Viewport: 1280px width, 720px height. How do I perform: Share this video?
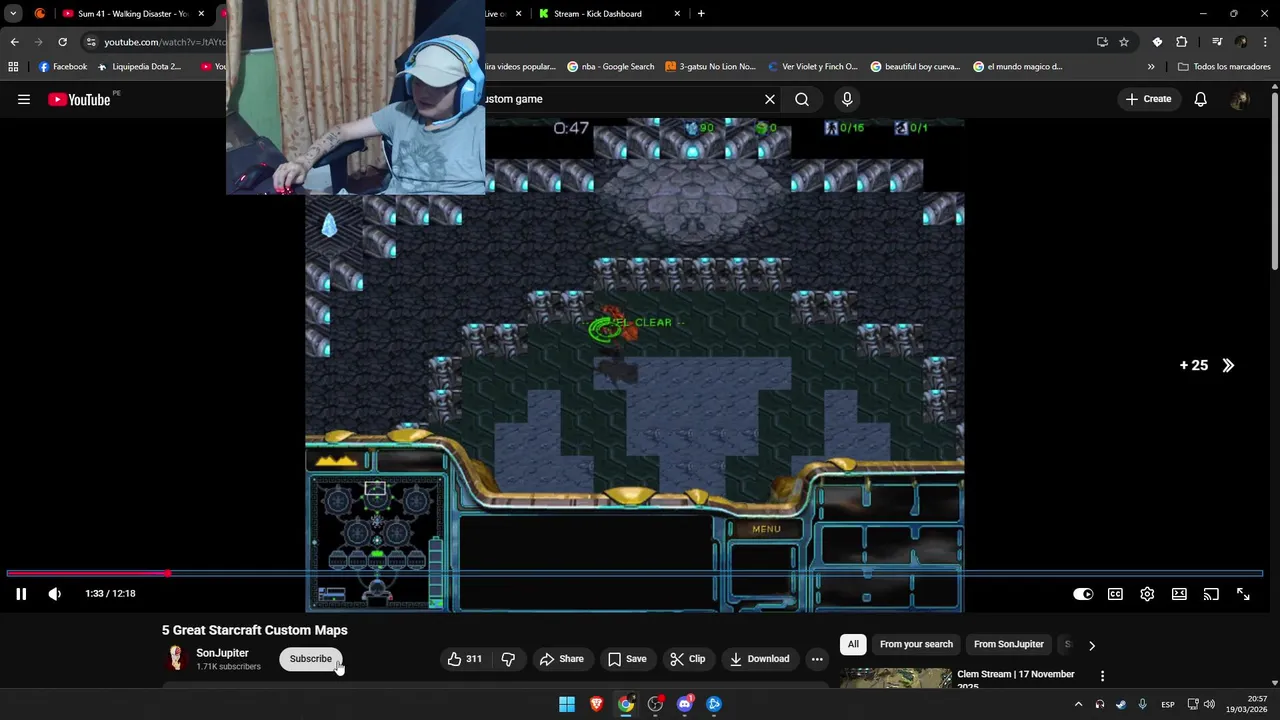point(562,659)
